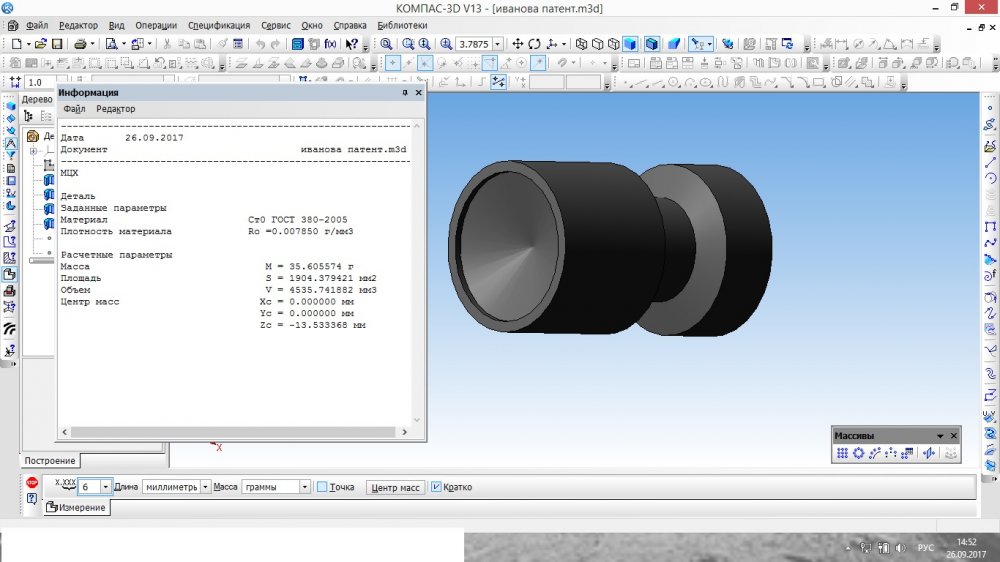
Task: Open the Сервис menu
Action: click(276, 26)
